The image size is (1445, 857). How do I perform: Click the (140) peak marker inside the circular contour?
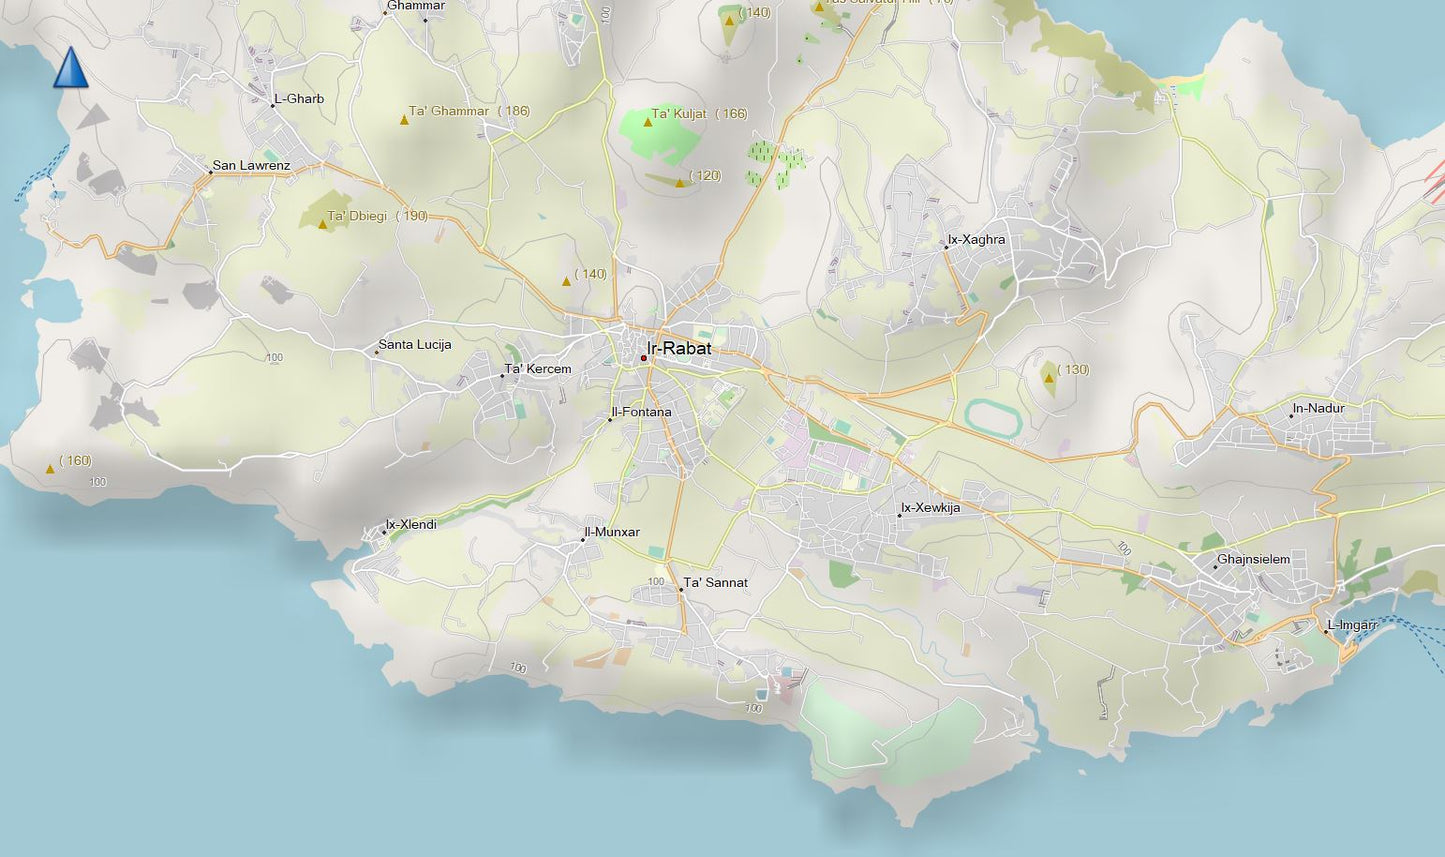pyautogui.click(x=729, y=19)
